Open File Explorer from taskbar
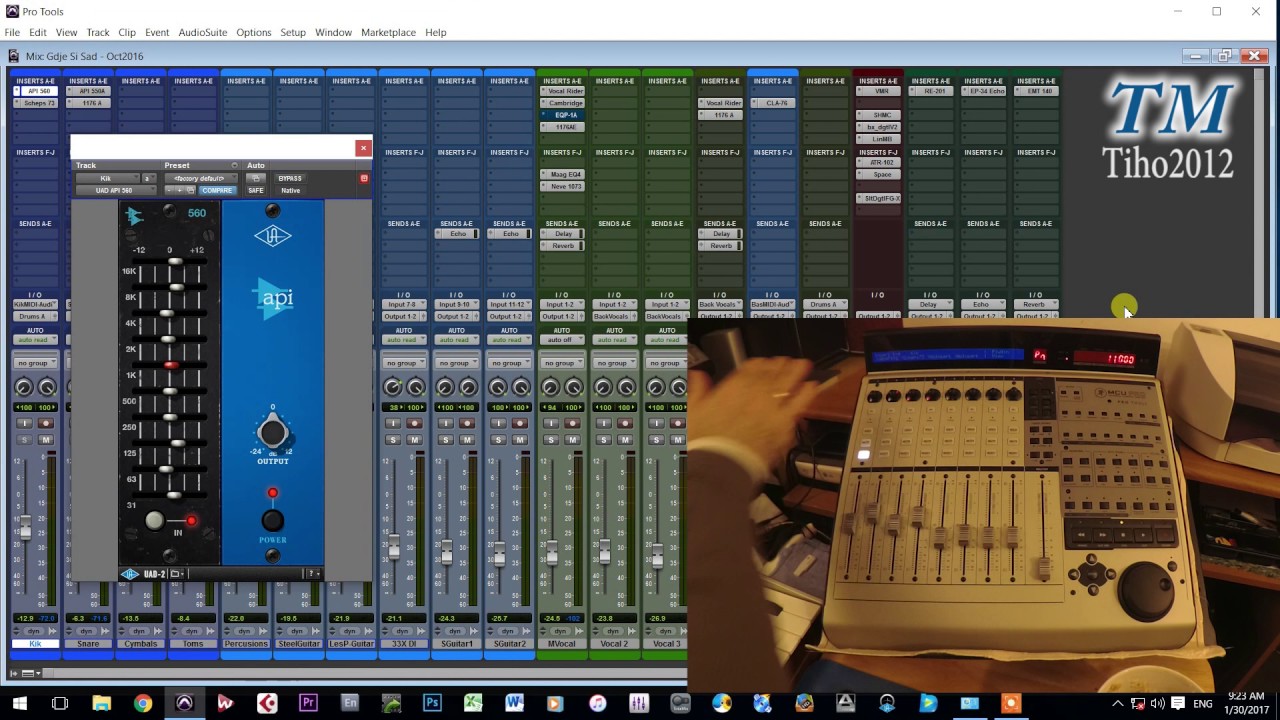Viewport: 1280px width, 720px height. pyautogui.click(x=102, y=704)
